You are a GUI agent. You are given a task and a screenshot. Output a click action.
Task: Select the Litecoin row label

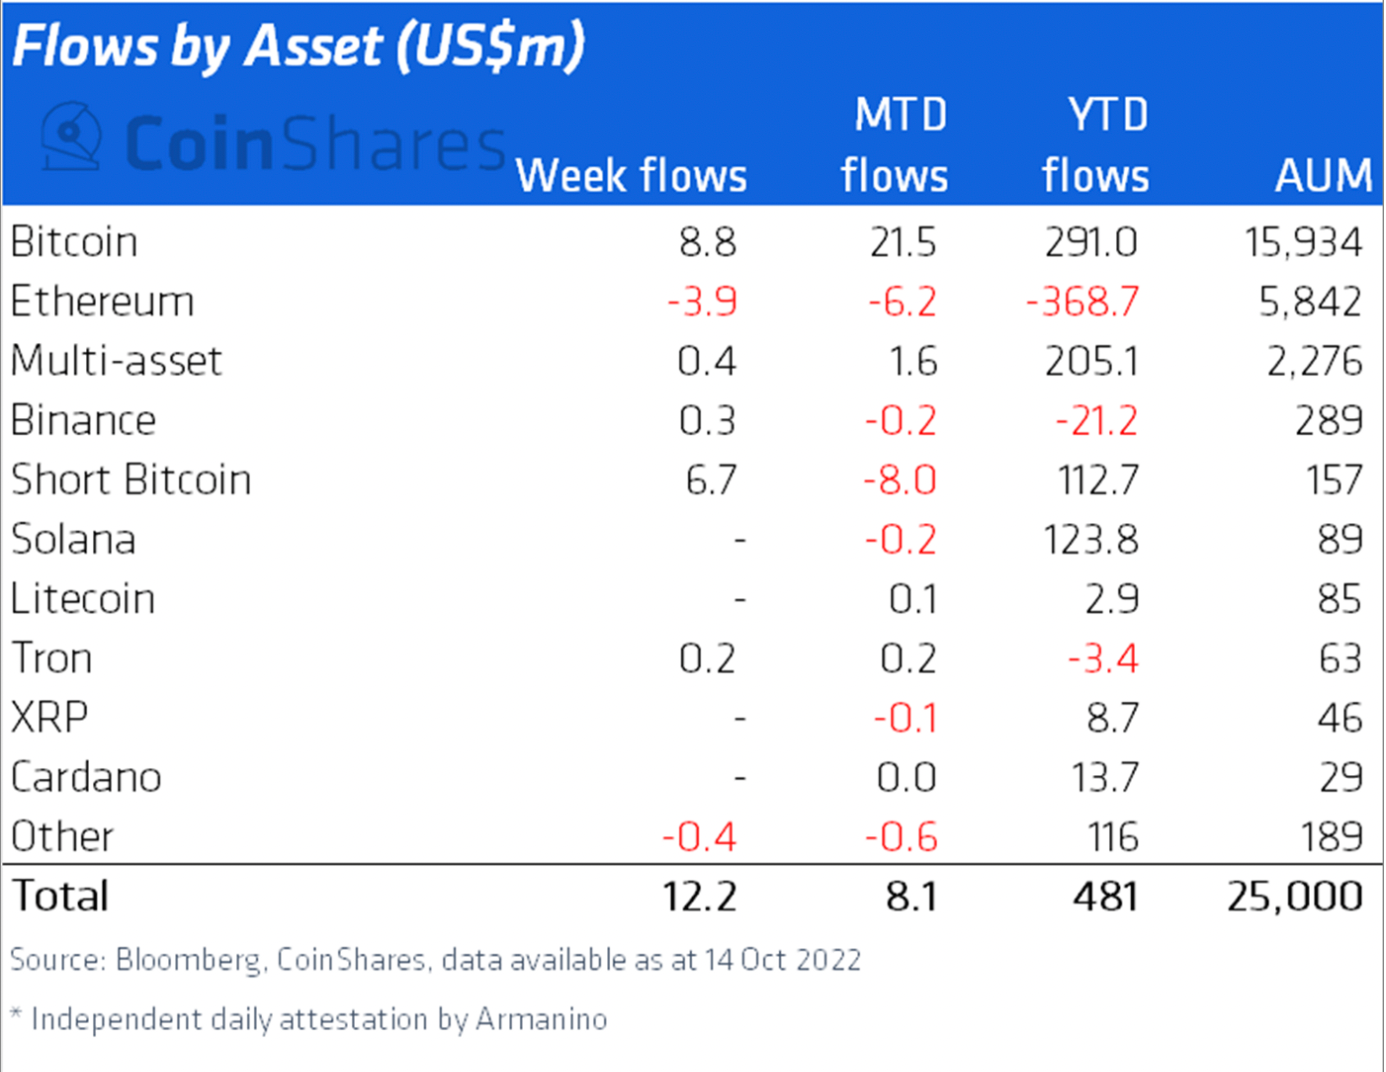[83, 599]
